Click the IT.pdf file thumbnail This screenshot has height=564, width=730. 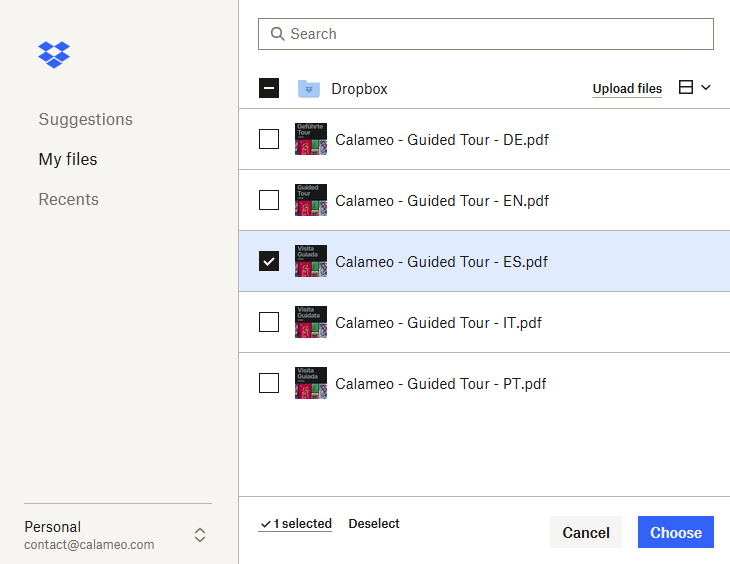(311, 322)
